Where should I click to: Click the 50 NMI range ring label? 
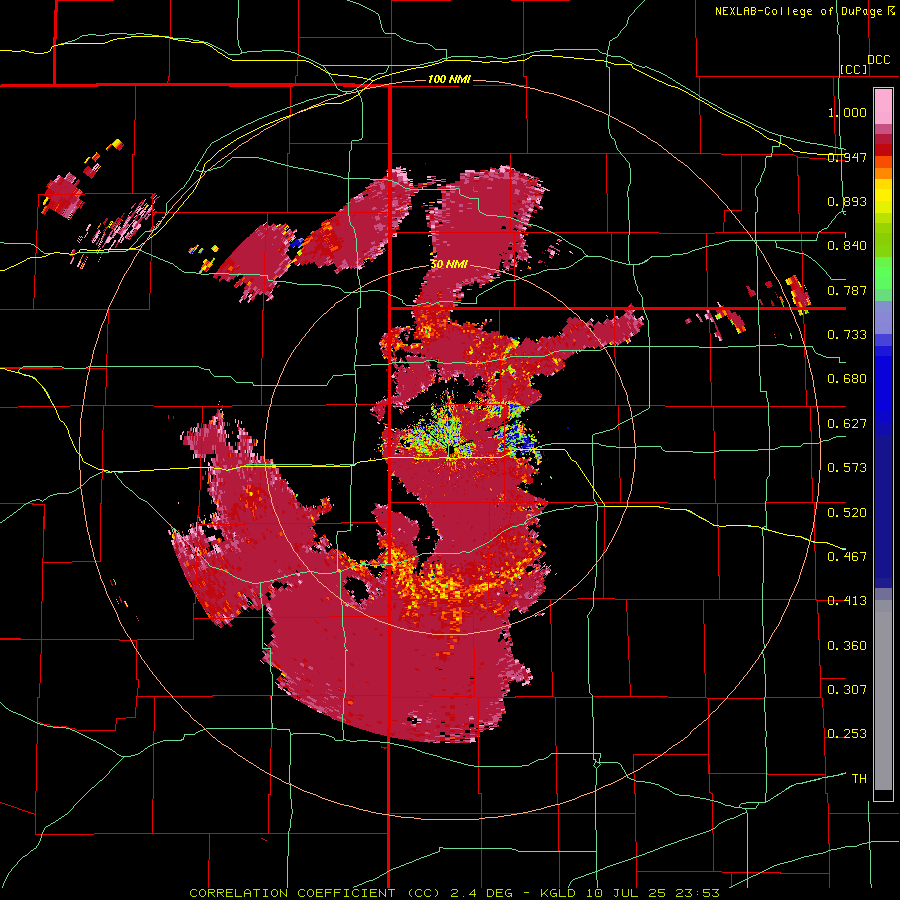[x=449, y=265]
